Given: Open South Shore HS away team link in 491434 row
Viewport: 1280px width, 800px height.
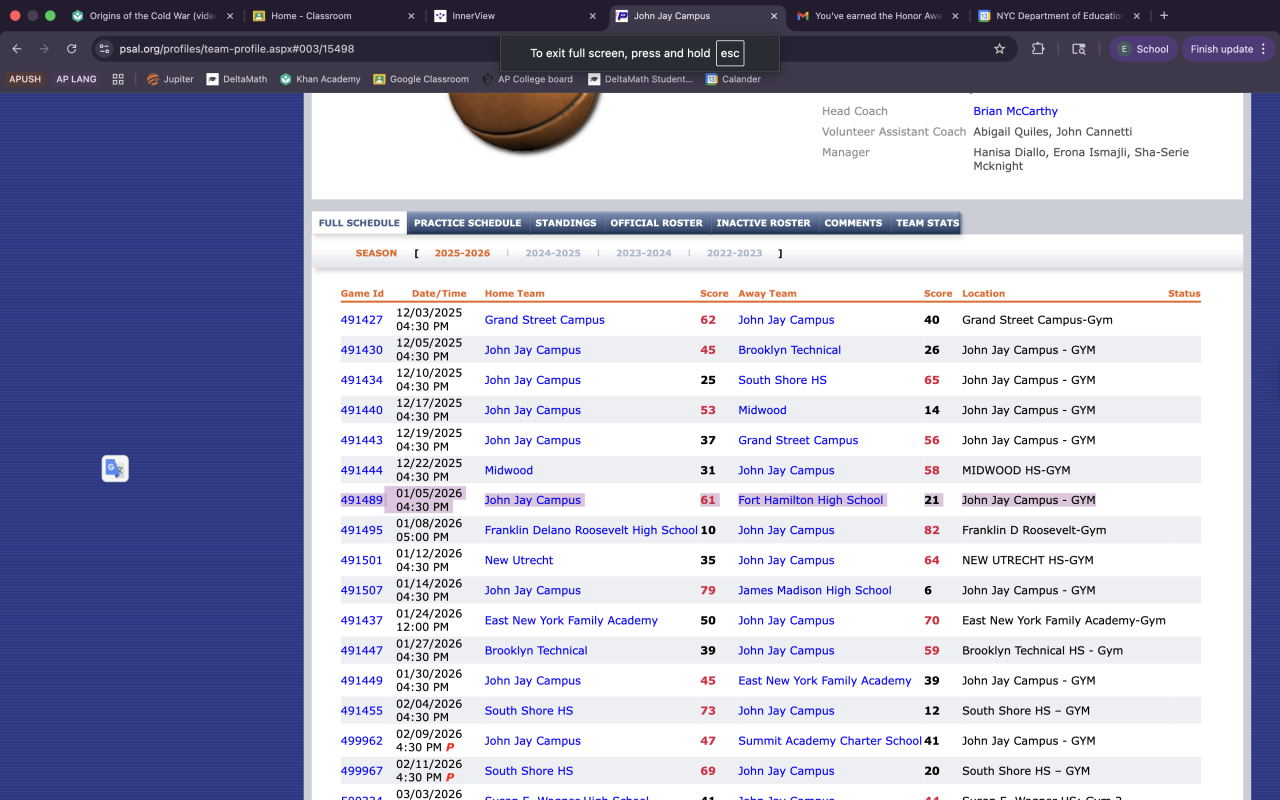Looking at the screenshot, I should click(x=782, y=380).
